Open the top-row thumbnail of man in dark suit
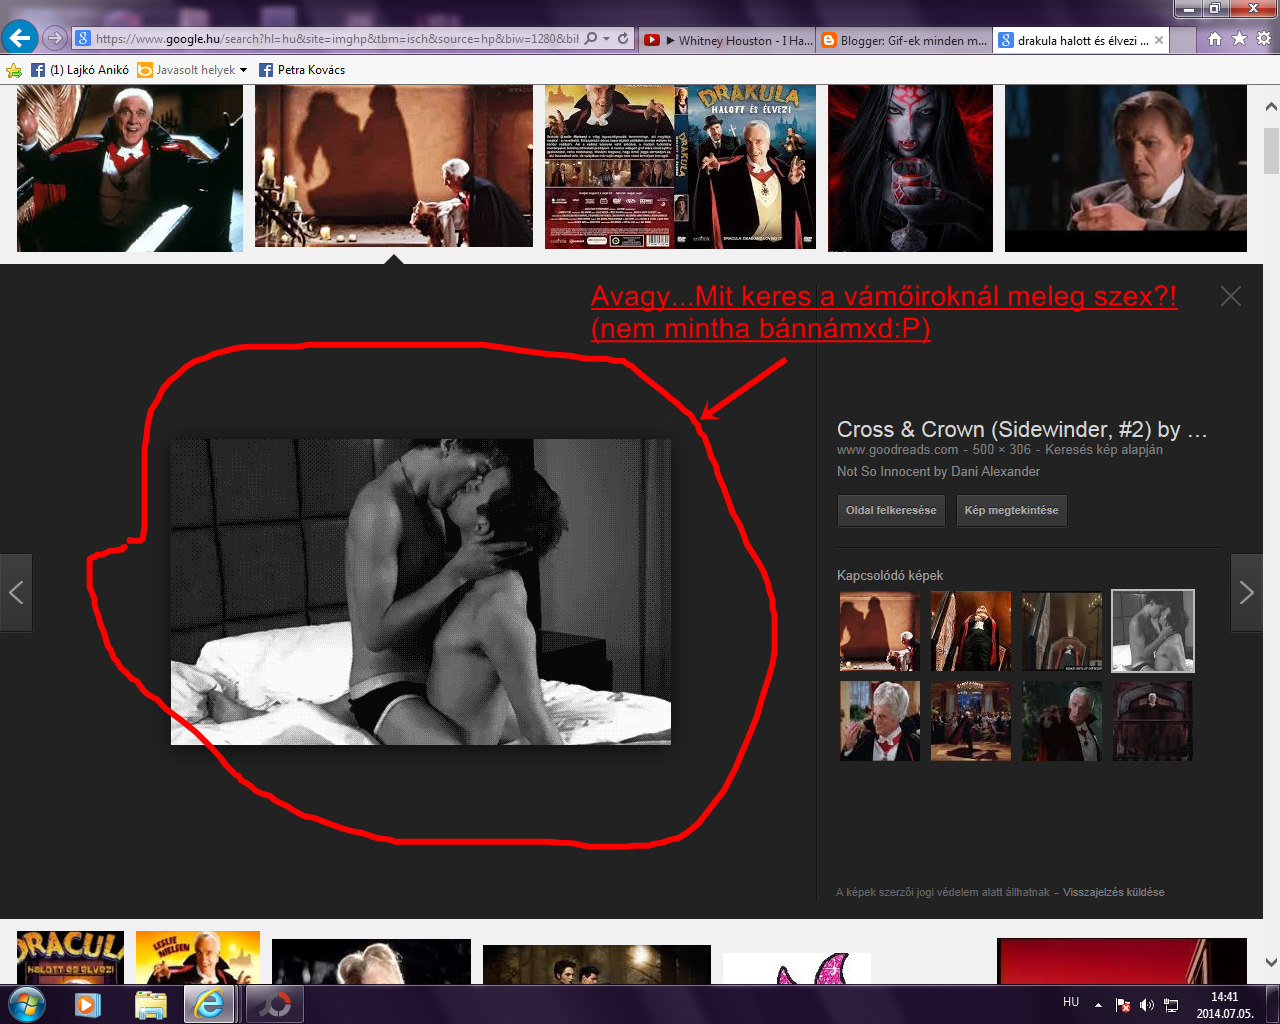 coord(1126,167)
